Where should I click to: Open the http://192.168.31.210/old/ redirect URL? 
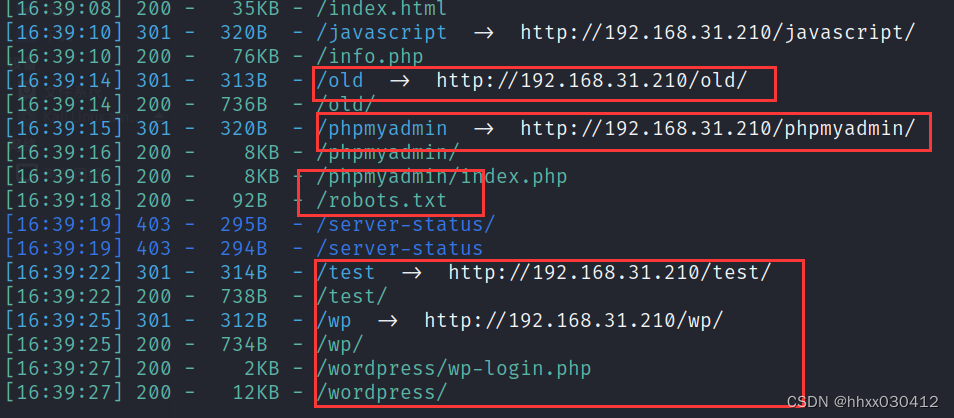click(x=591, y=81)
